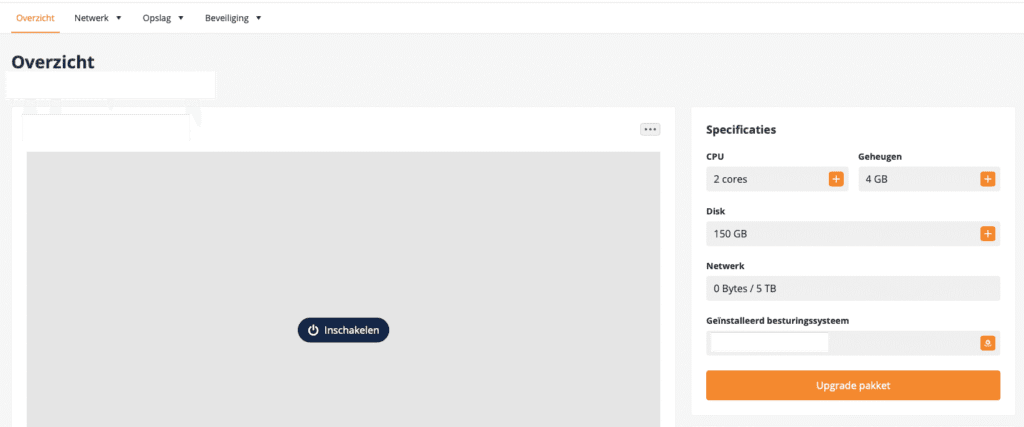
Task: Select the 150 GB disk field
Action: tap(840, 234)
